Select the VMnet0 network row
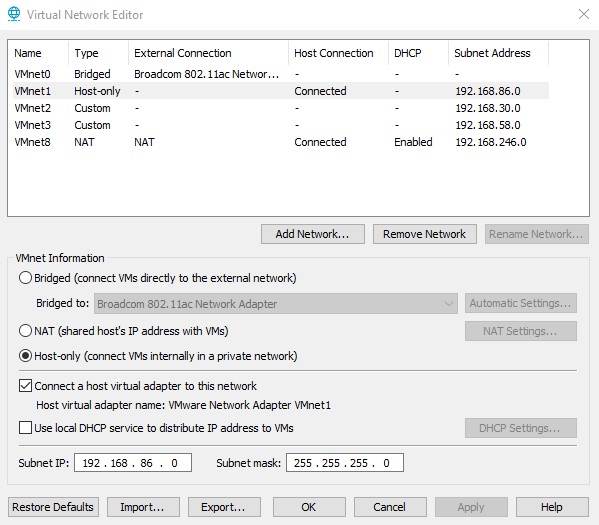This screenshot has width=599, height=525. point(281,74)
